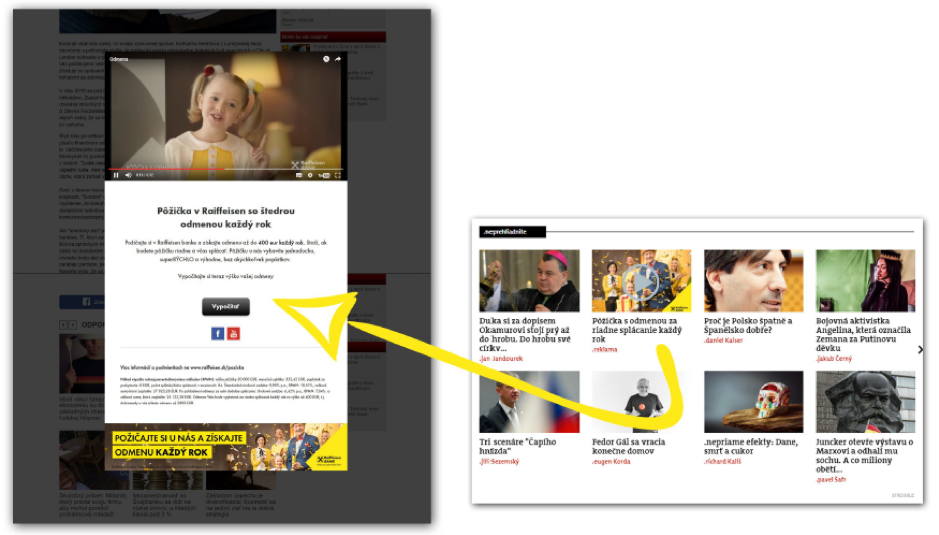Click the heading 'Pôžička v Raiffeisen so štedrou odmenou'

point(226,217)
